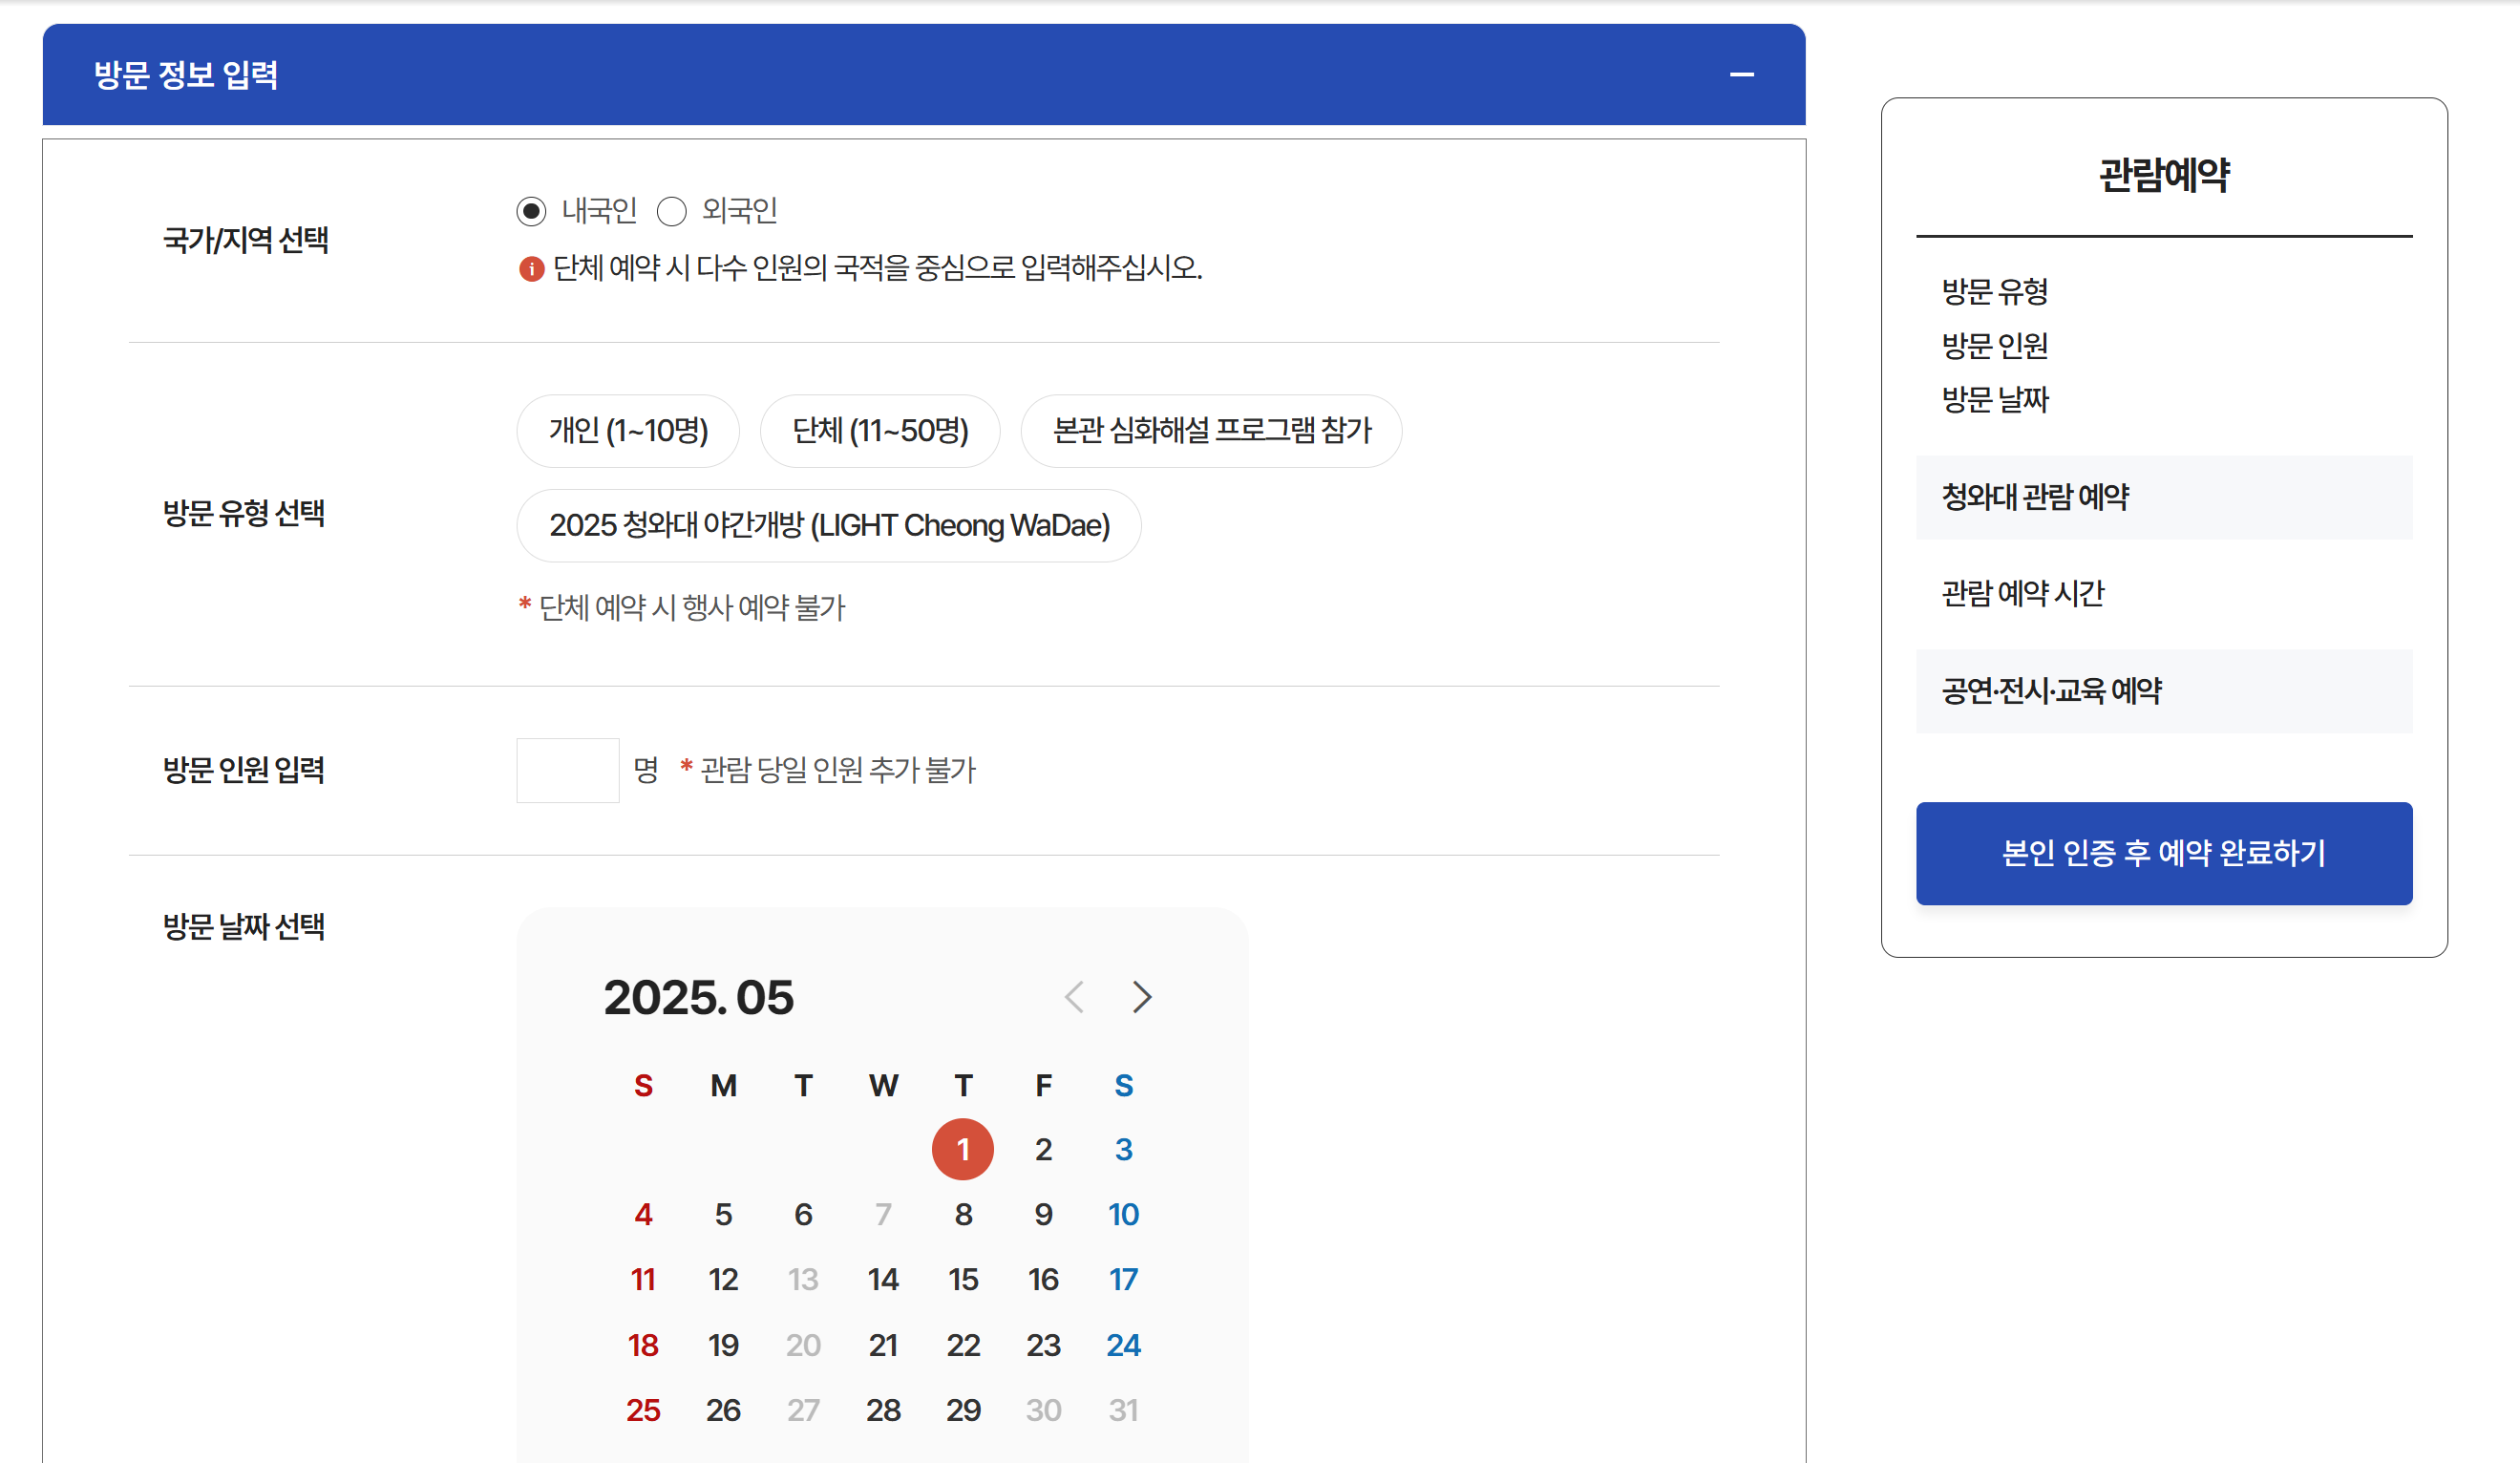Collapse the 방문 정보 입력 section
Screen dimensions: 2520x1463
(x=1741, y=75)
